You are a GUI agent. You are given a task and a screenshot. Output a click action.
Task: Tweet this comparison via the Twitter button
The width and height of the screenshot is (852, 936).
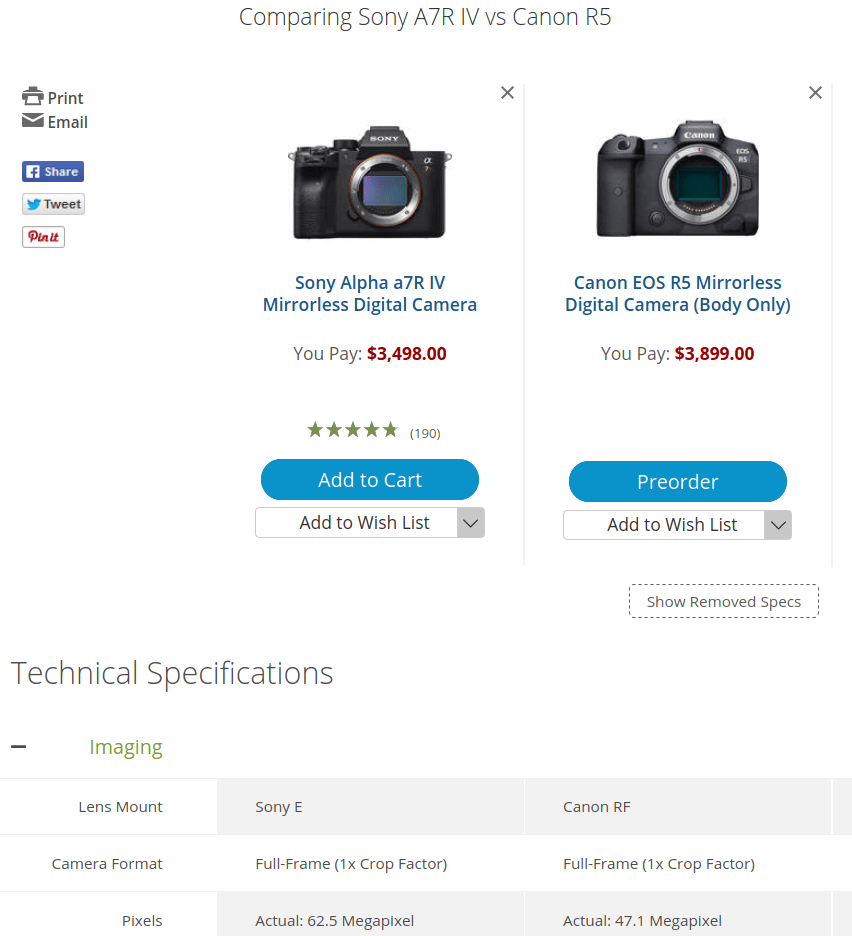(x=53, y=203)
